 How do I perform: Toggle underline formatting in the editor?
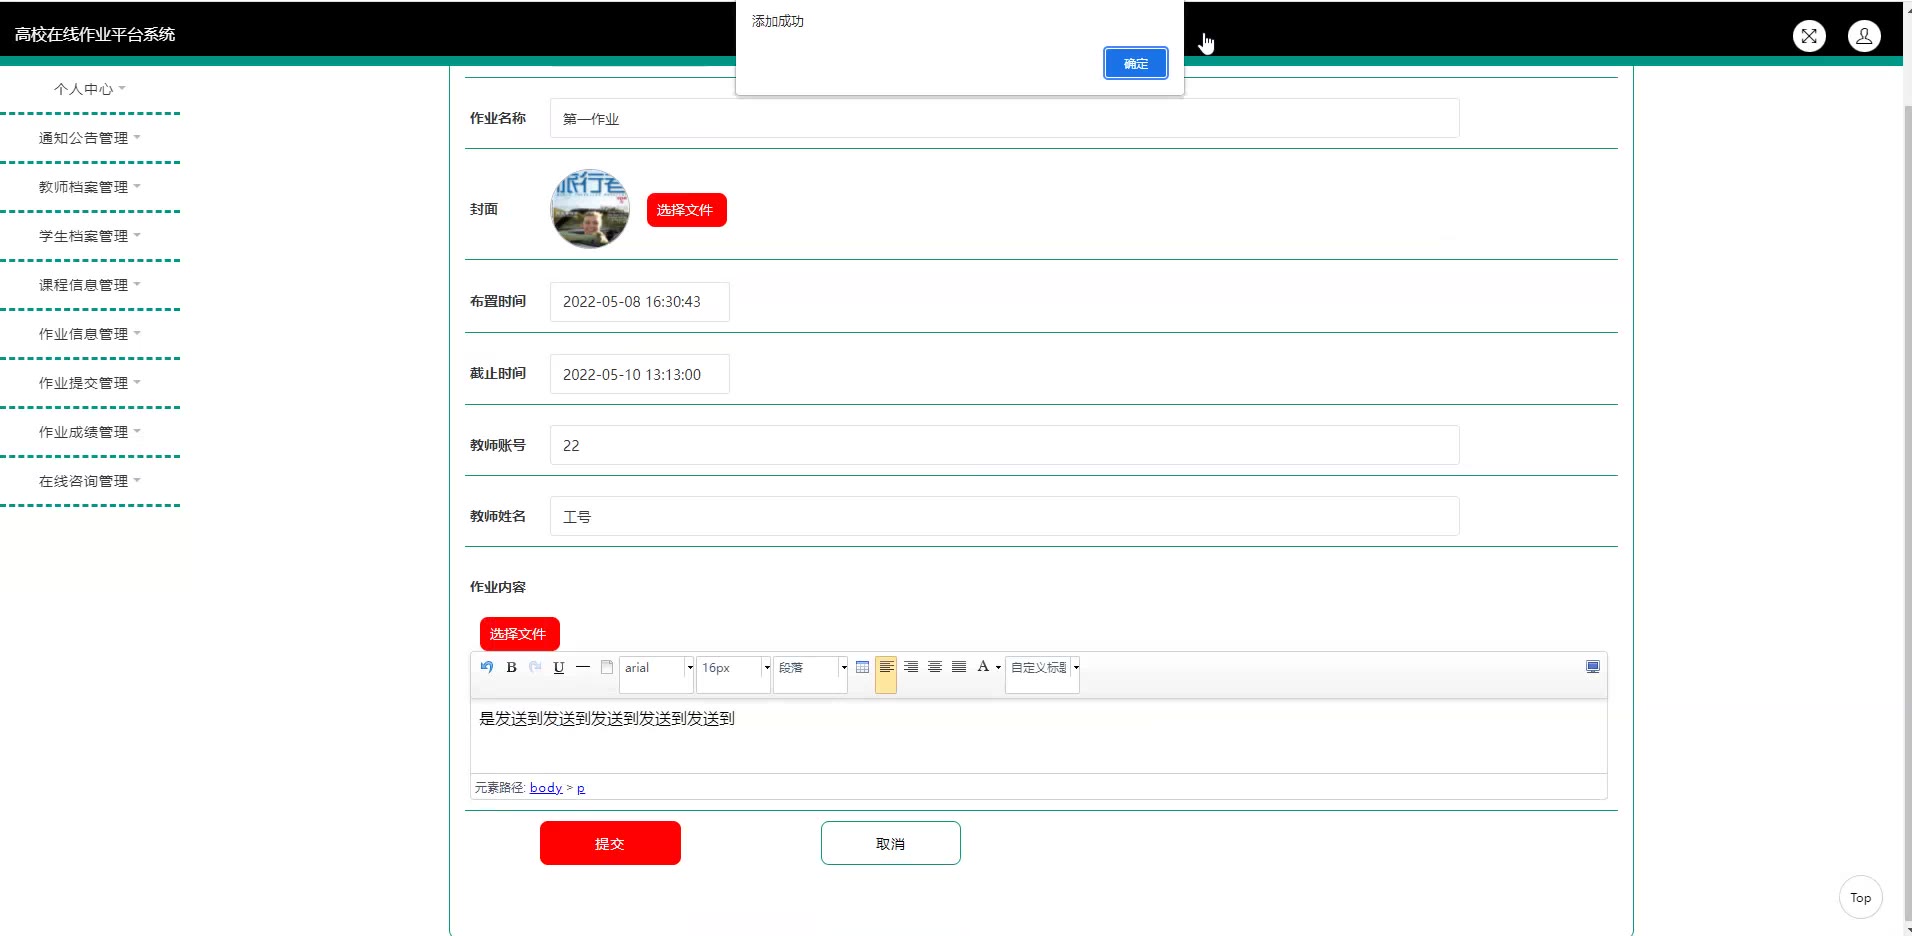[x=559, y=667]
